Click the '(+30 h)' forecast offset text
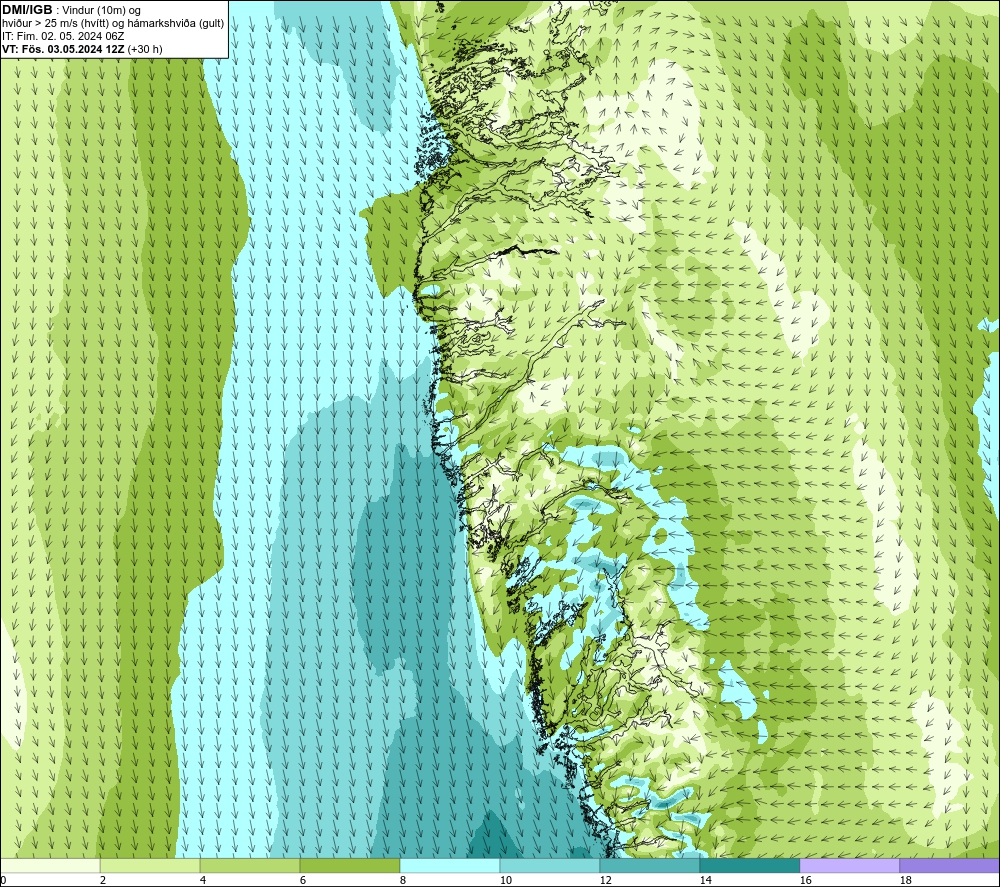1000x887 pixels. [x=145, y=49]
